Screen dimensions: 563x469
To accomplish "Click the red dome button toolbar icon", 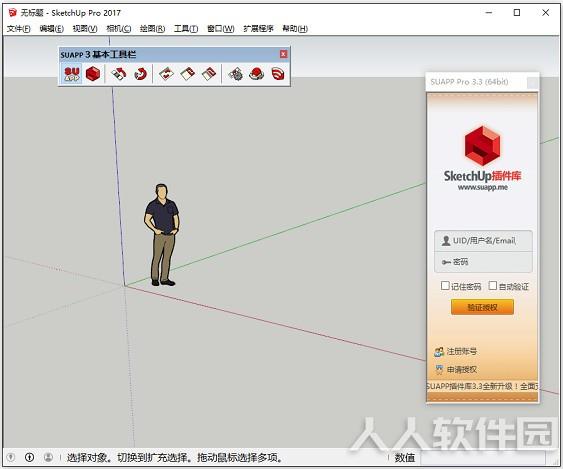I will [257, 74].
